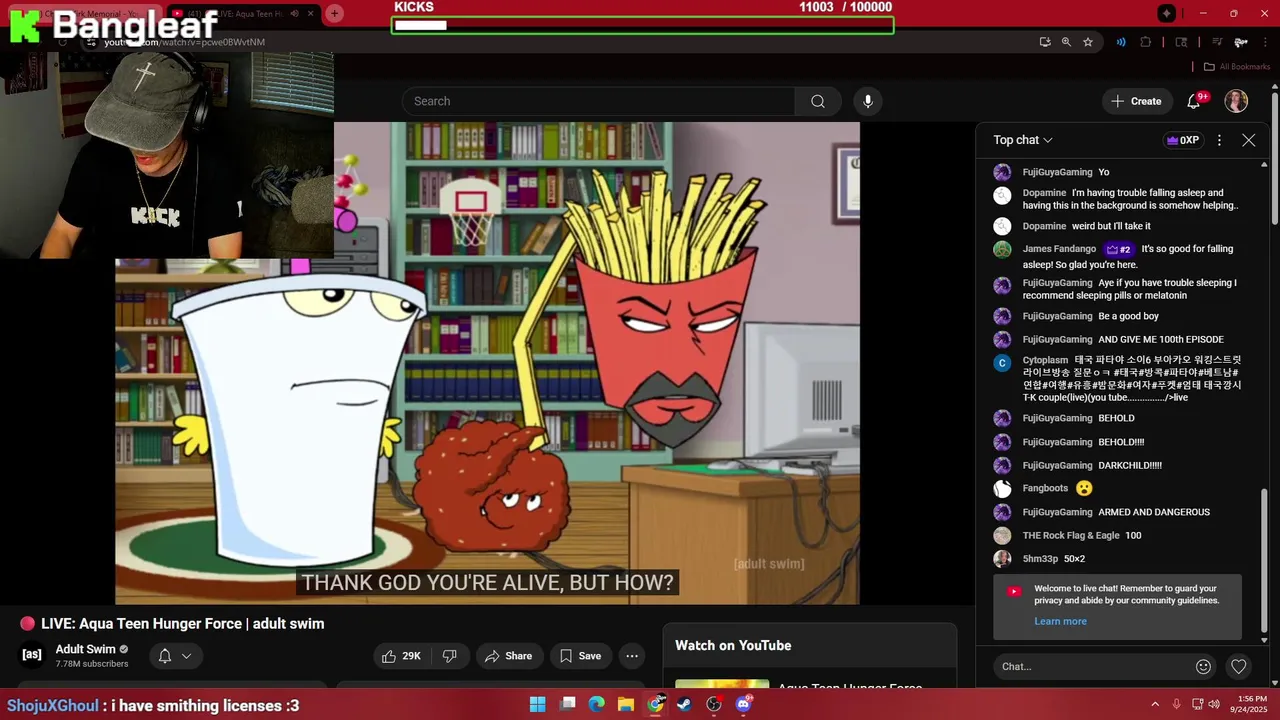Open YouTube notifications bell

click(1194, 101)
